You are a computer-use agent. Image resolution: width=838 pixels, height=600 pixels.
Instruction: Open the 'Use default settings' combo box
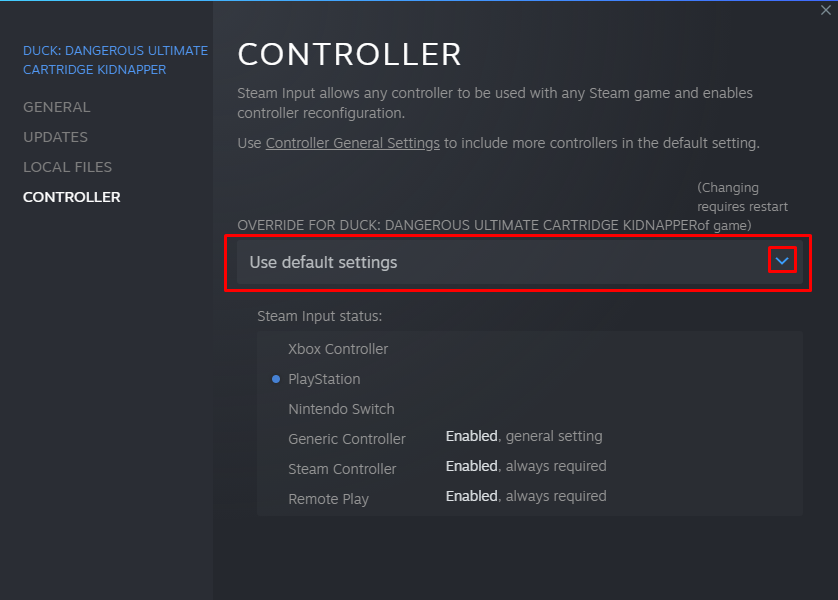coord(500,263)
